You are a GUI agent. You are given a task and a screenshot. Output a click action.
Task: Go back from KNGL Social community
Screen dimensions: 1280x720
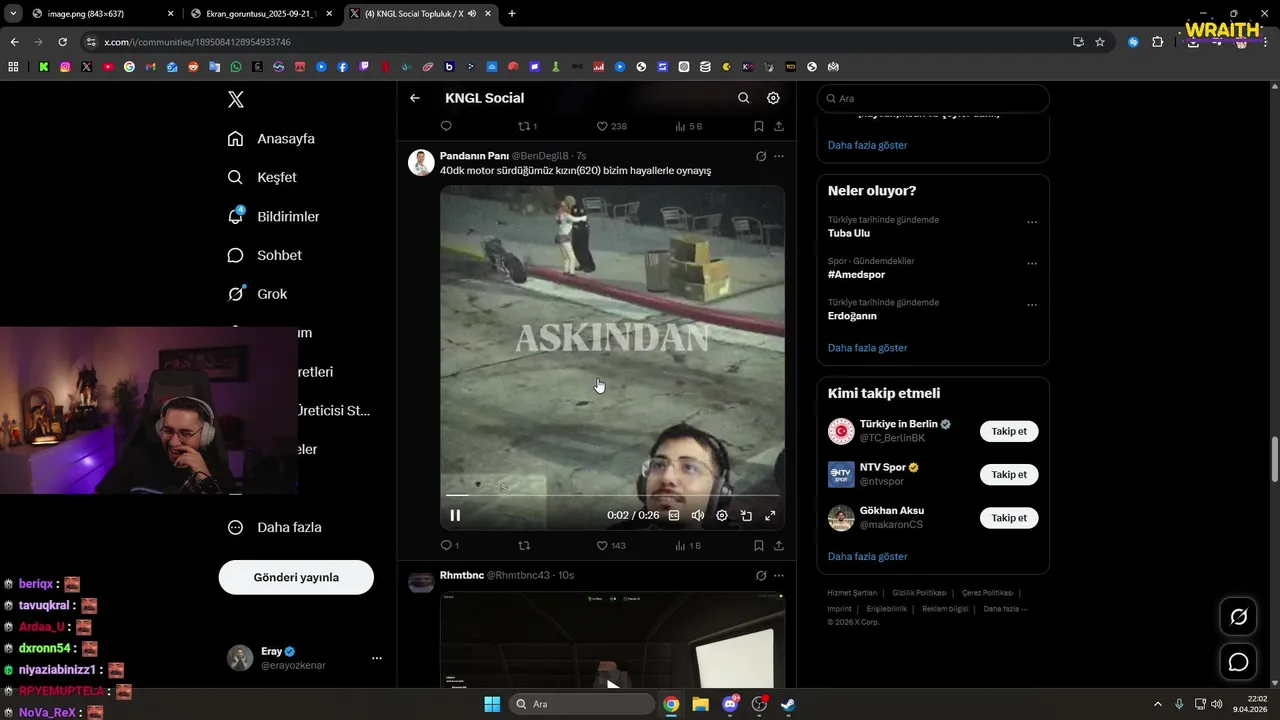tap(415, 98)
